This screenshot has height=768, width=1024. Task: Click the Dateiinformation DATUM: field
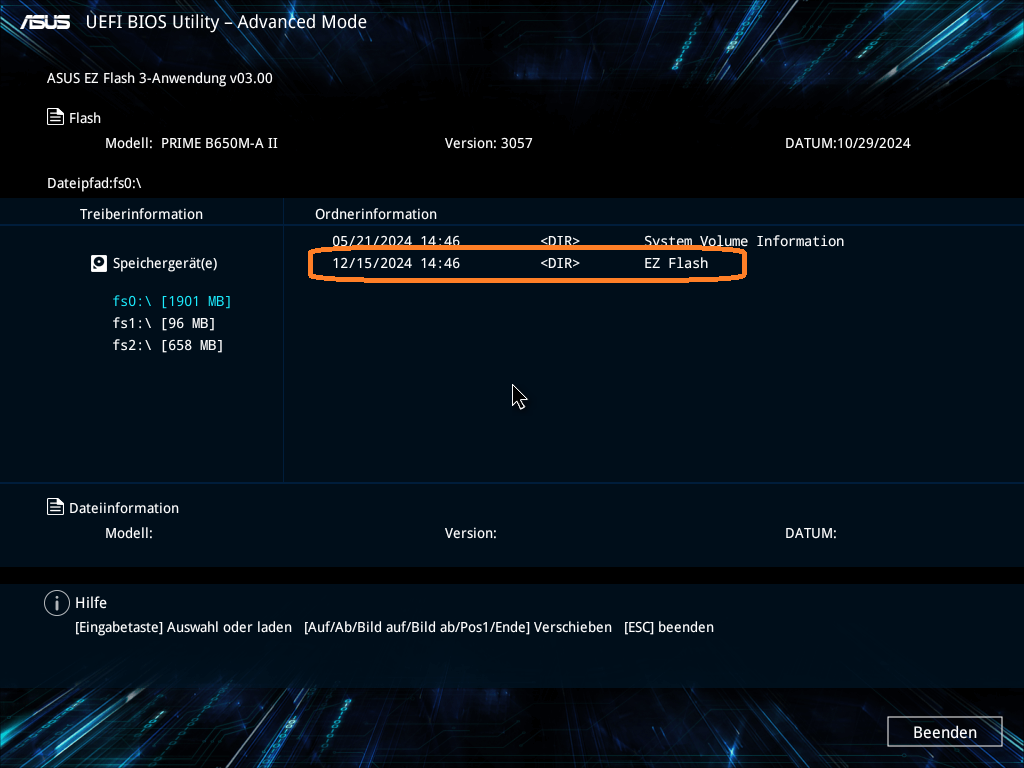pyautogui.click(x=810, y=533)
